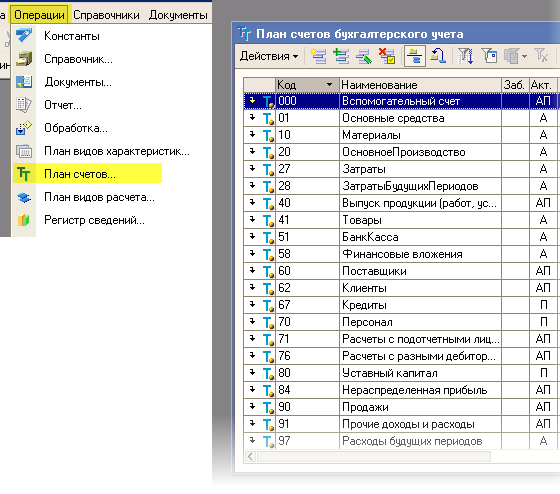Image resolution: width=560 pixels, height=494 pixels.
Task: Open the Операции menu
Action: point(39,15)
